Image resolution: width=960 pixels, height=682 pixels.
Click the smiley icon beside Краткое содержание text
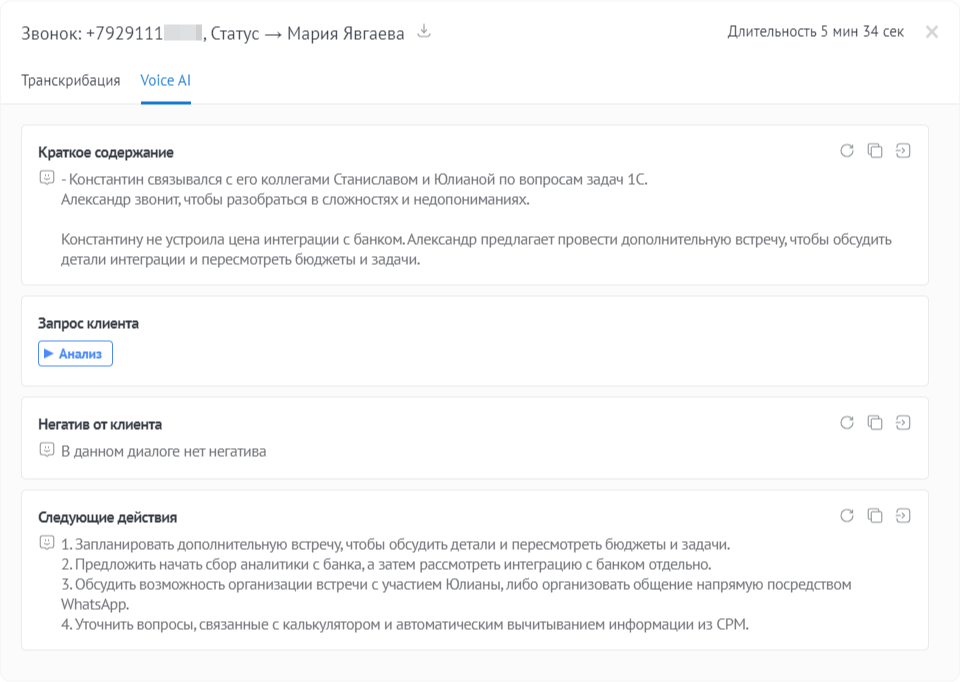tap(47, 178)
